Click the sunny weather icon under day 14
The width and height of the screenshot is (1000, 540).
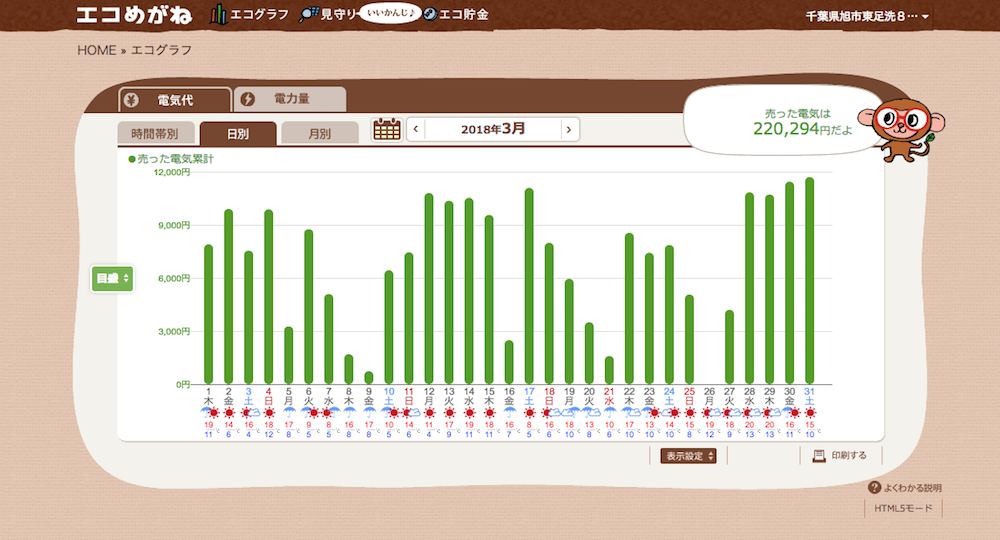(469, 412)
